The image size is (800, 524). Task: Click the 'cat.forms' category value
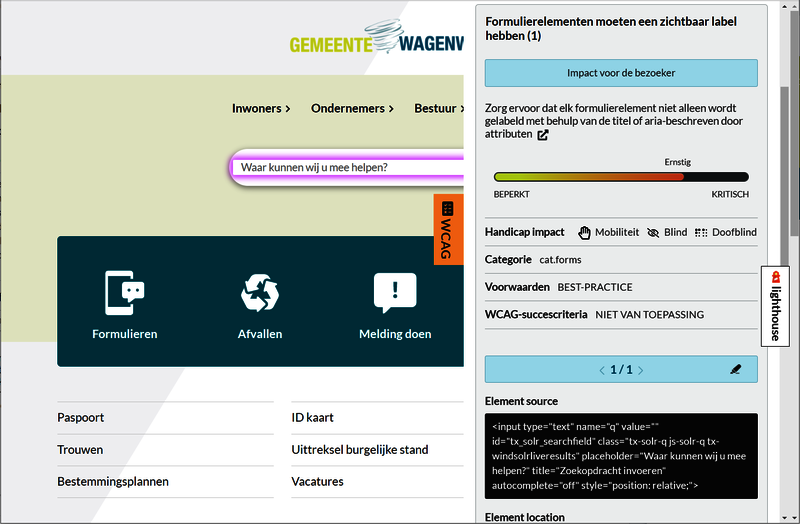click(x=560, y=260)
